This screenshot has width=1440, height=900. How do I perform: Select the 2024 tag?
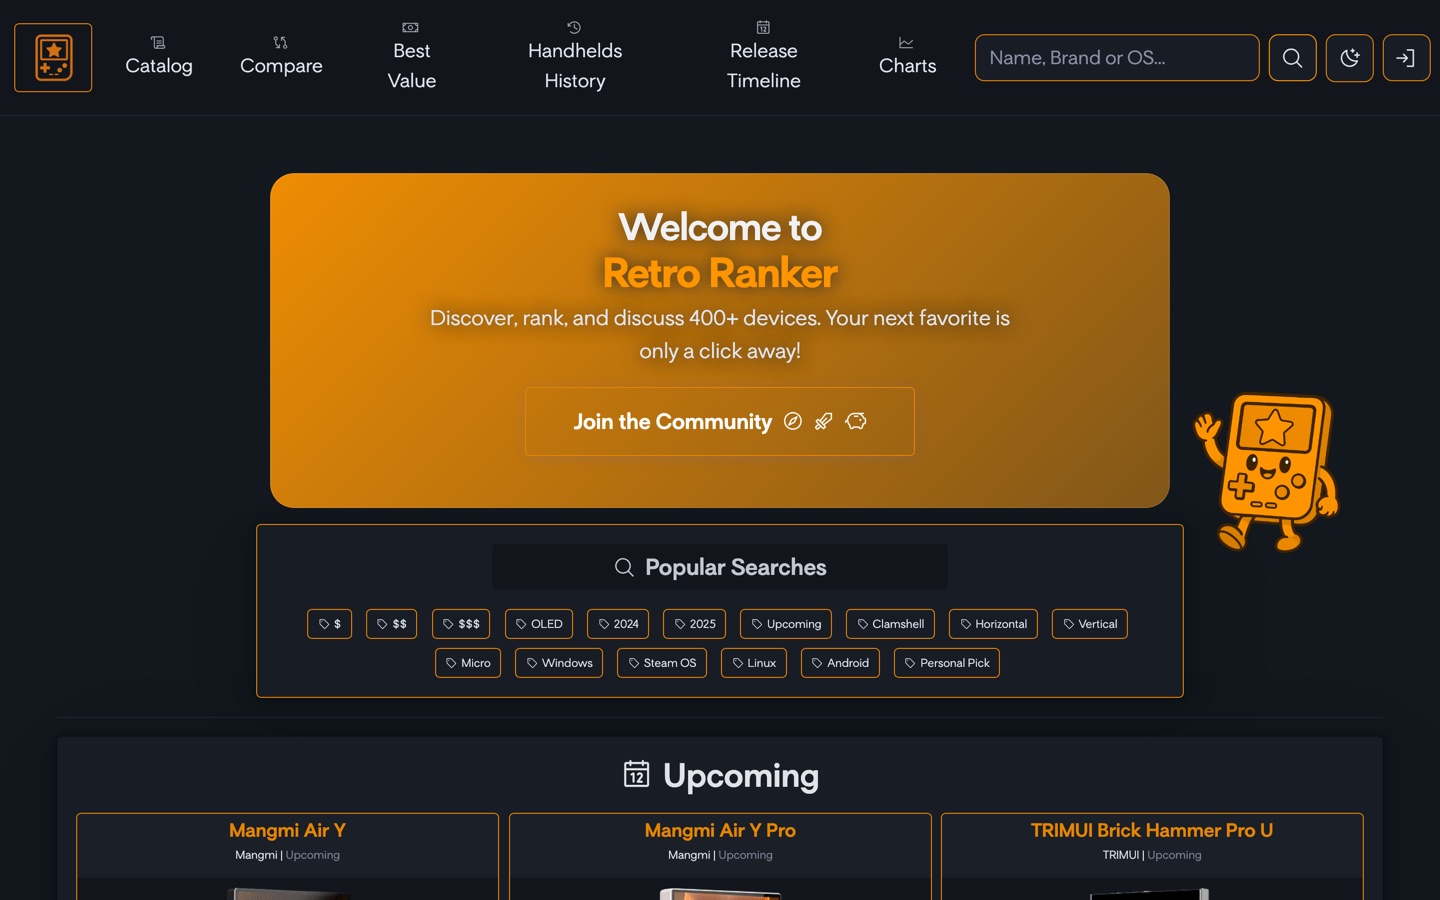coord(618,624)
